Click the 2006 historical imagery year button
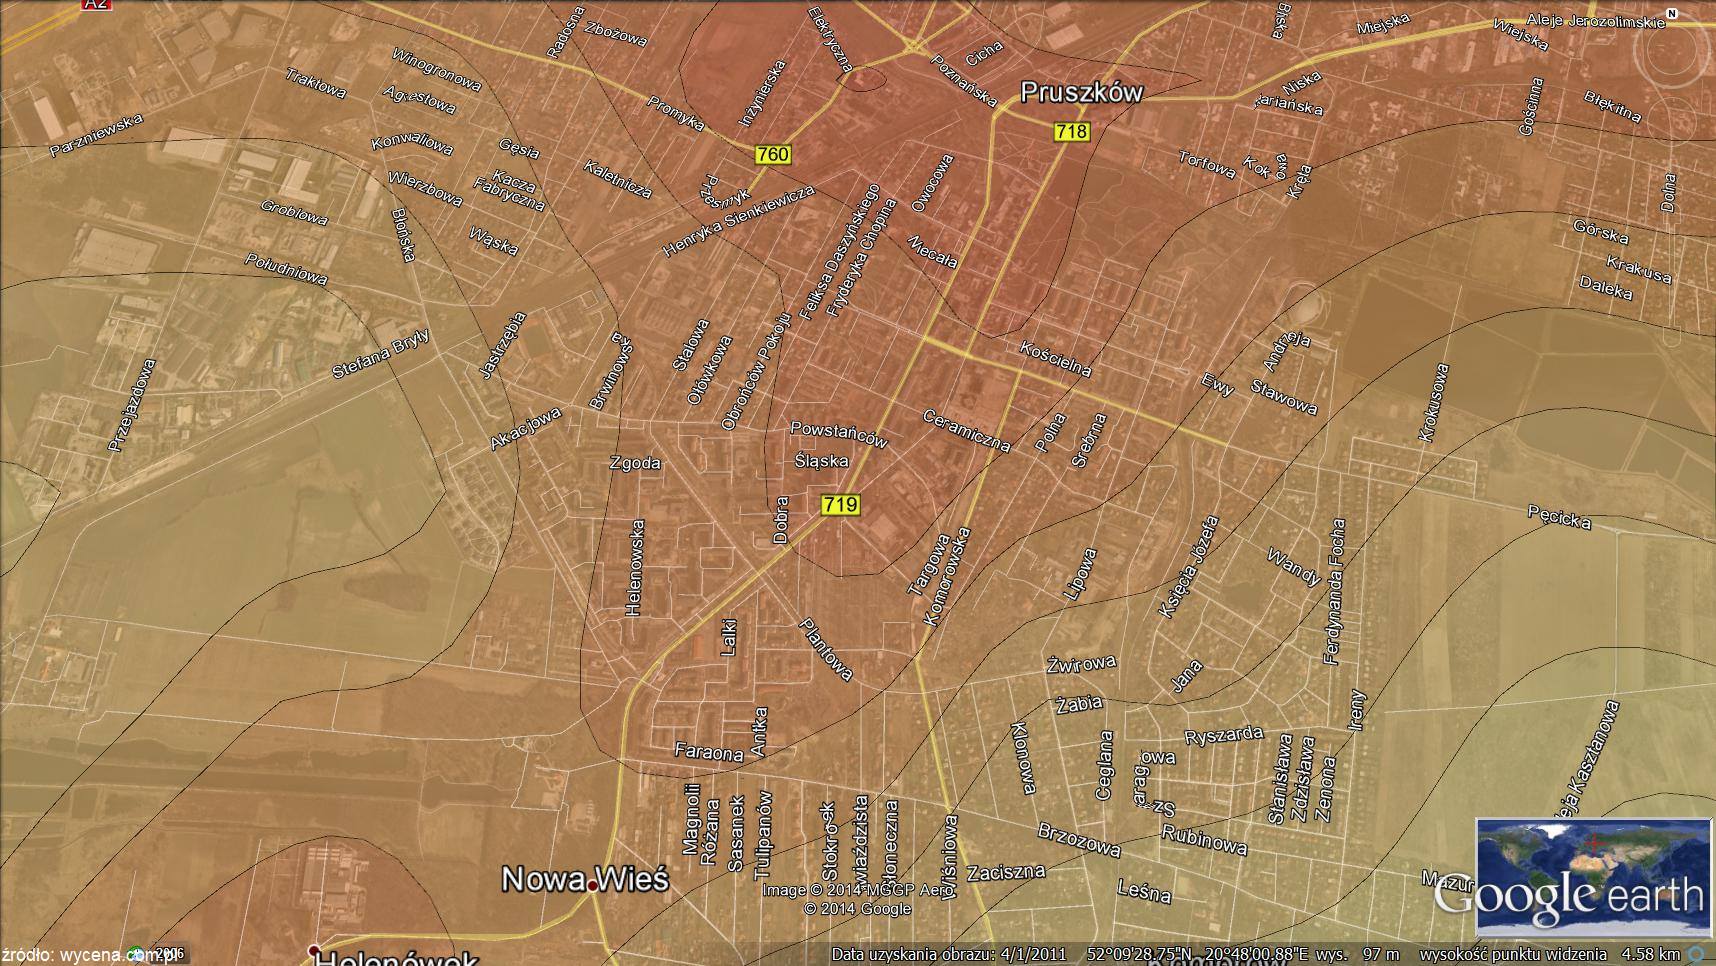1716x966 pixels. 168,953
